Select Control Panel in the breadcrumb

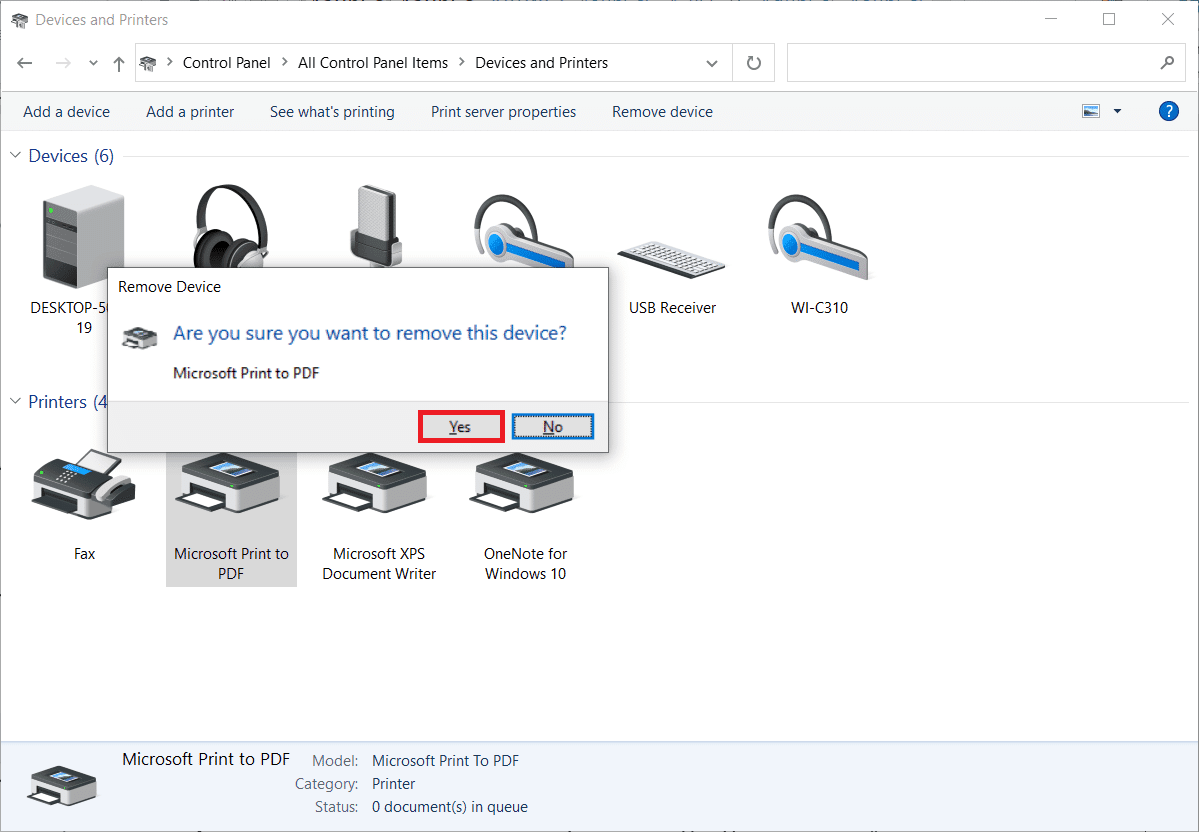pos(227,62)
